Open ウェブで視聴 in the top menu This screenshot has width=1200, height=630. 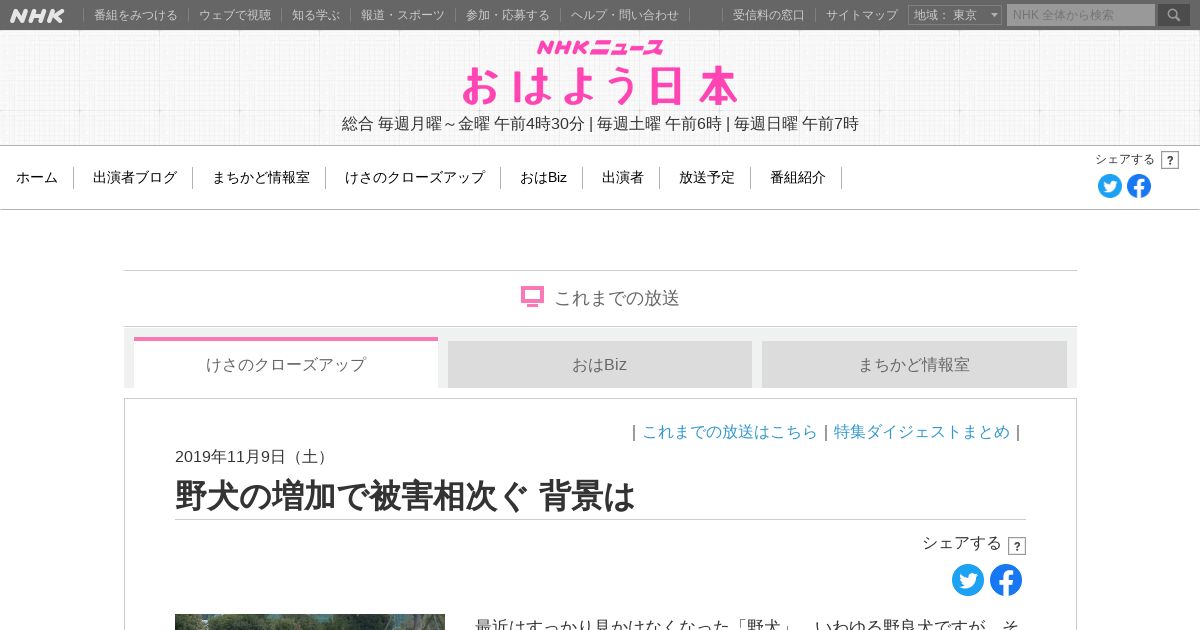(x=235, y=15)
